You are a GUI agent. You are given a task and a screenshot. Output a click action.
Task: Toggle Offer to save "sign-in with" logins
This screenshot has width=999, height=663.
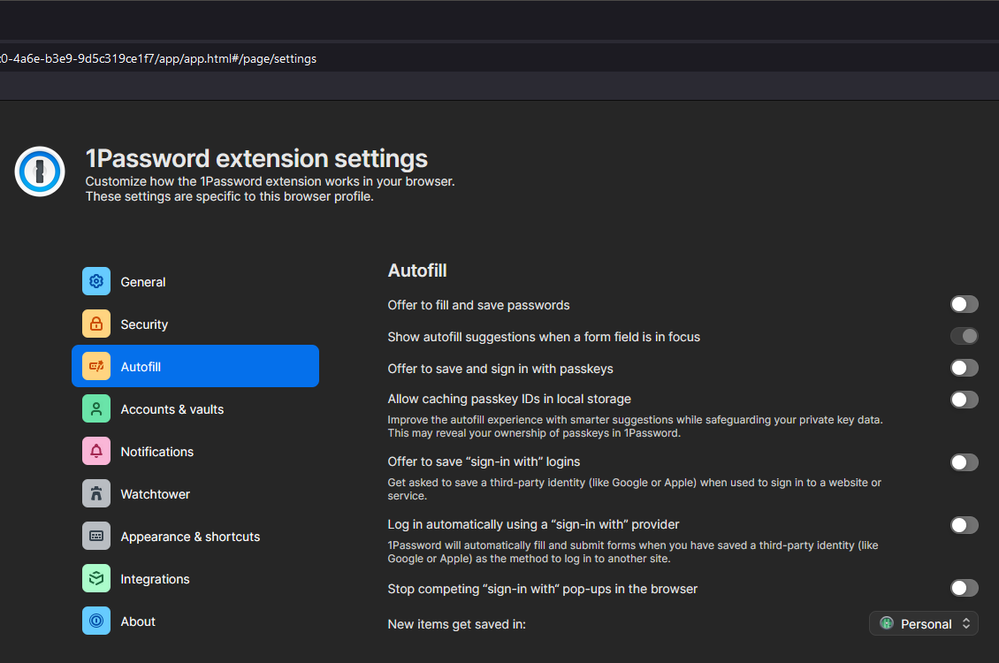[x=964, y=462]
